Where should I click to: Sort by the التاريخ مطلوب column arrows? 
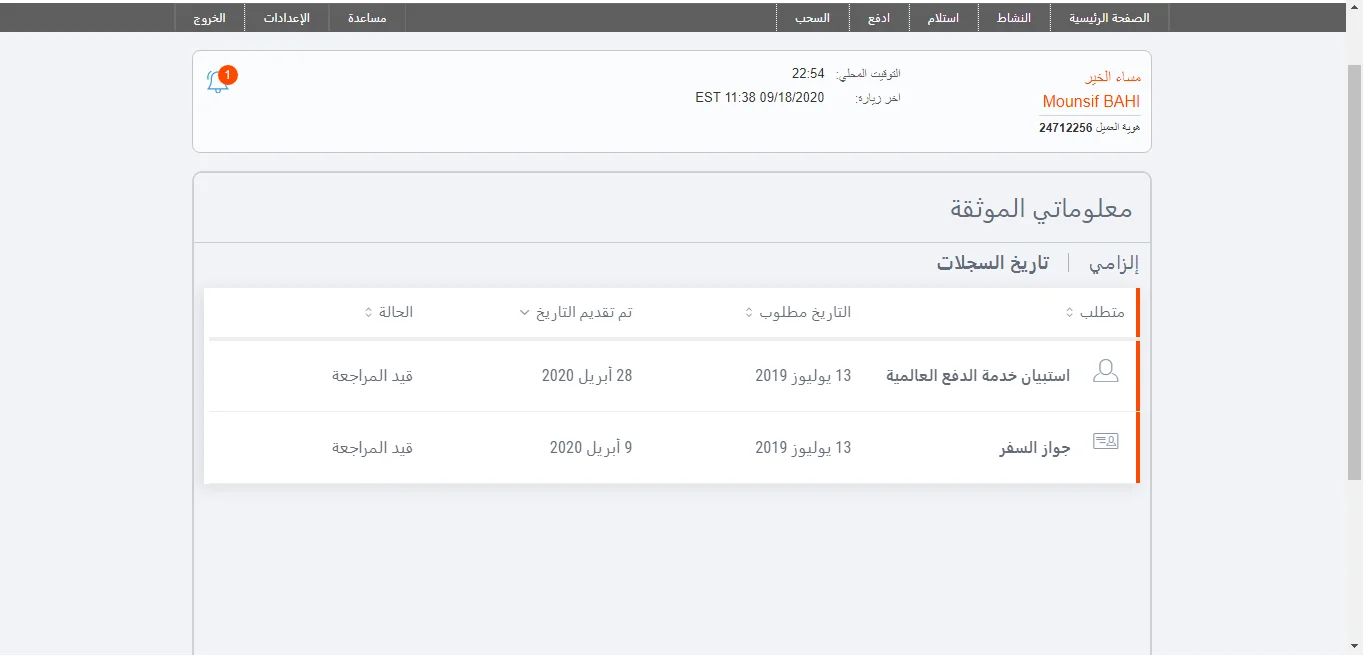(x=749, y=313)
